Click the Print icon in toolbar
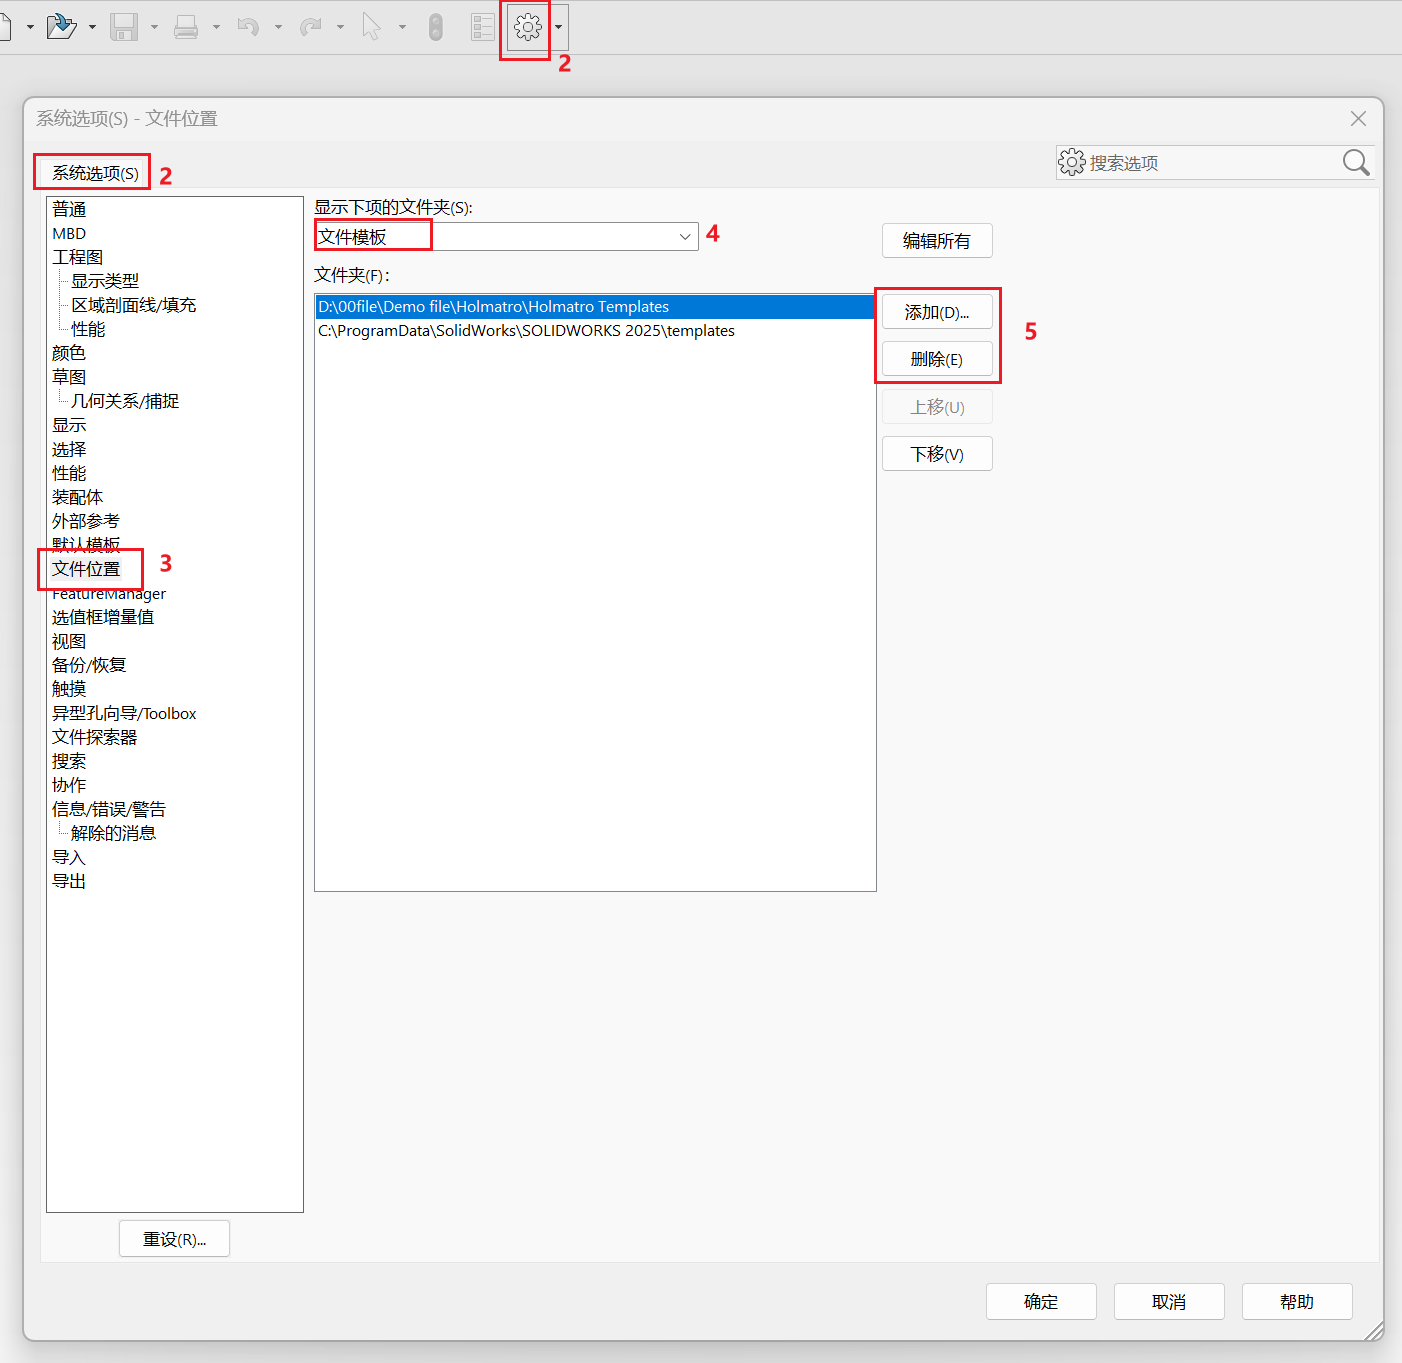 (186, 27)
